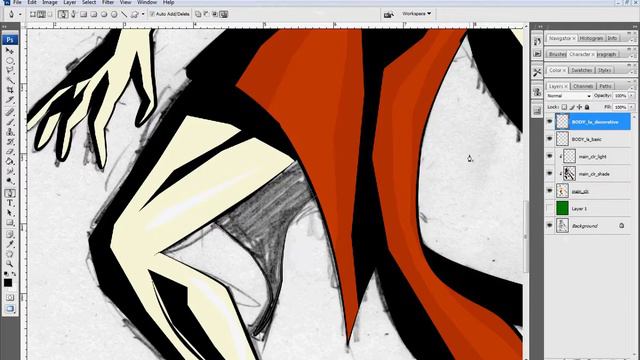Select the Slice tool
Screen dimensions: 640x360
10,100
